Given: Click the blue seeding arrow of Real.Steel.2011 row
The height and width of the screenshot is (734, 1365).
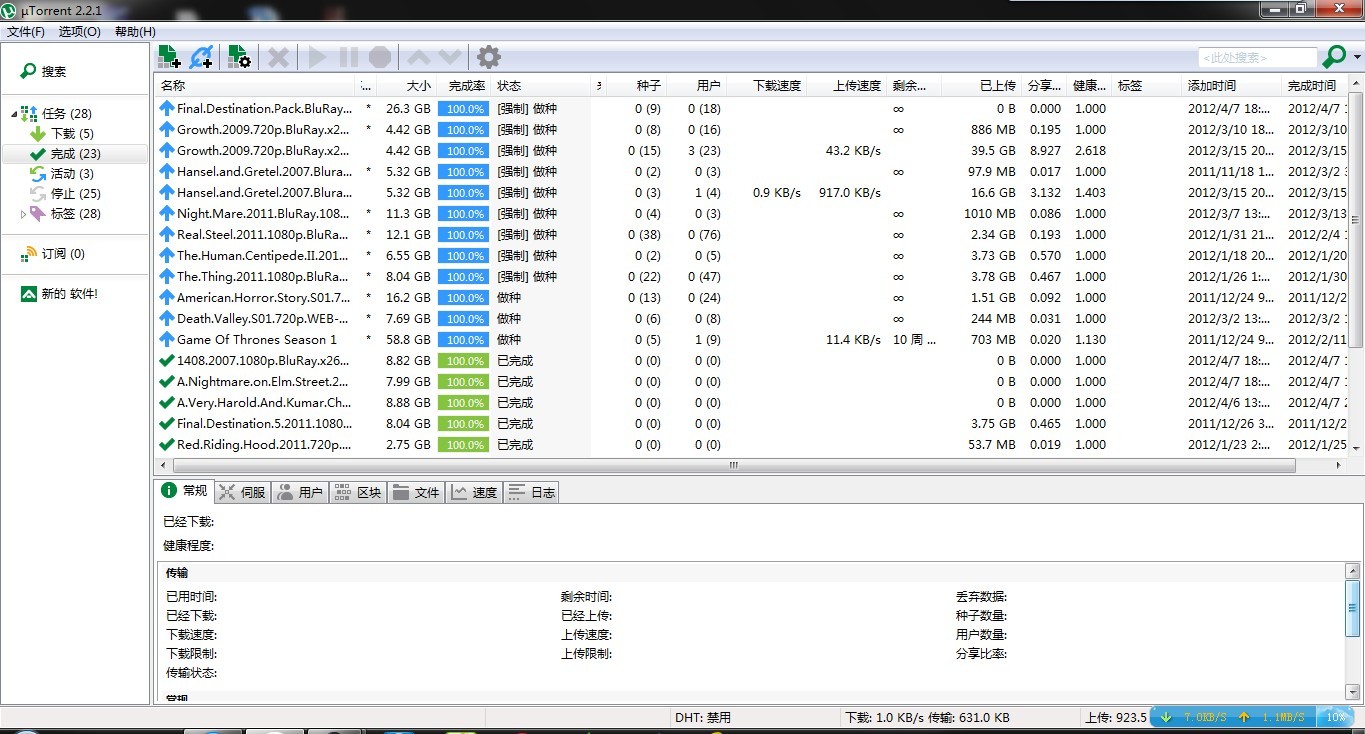Looking at the screenshot, I should (x=167, y=234).
